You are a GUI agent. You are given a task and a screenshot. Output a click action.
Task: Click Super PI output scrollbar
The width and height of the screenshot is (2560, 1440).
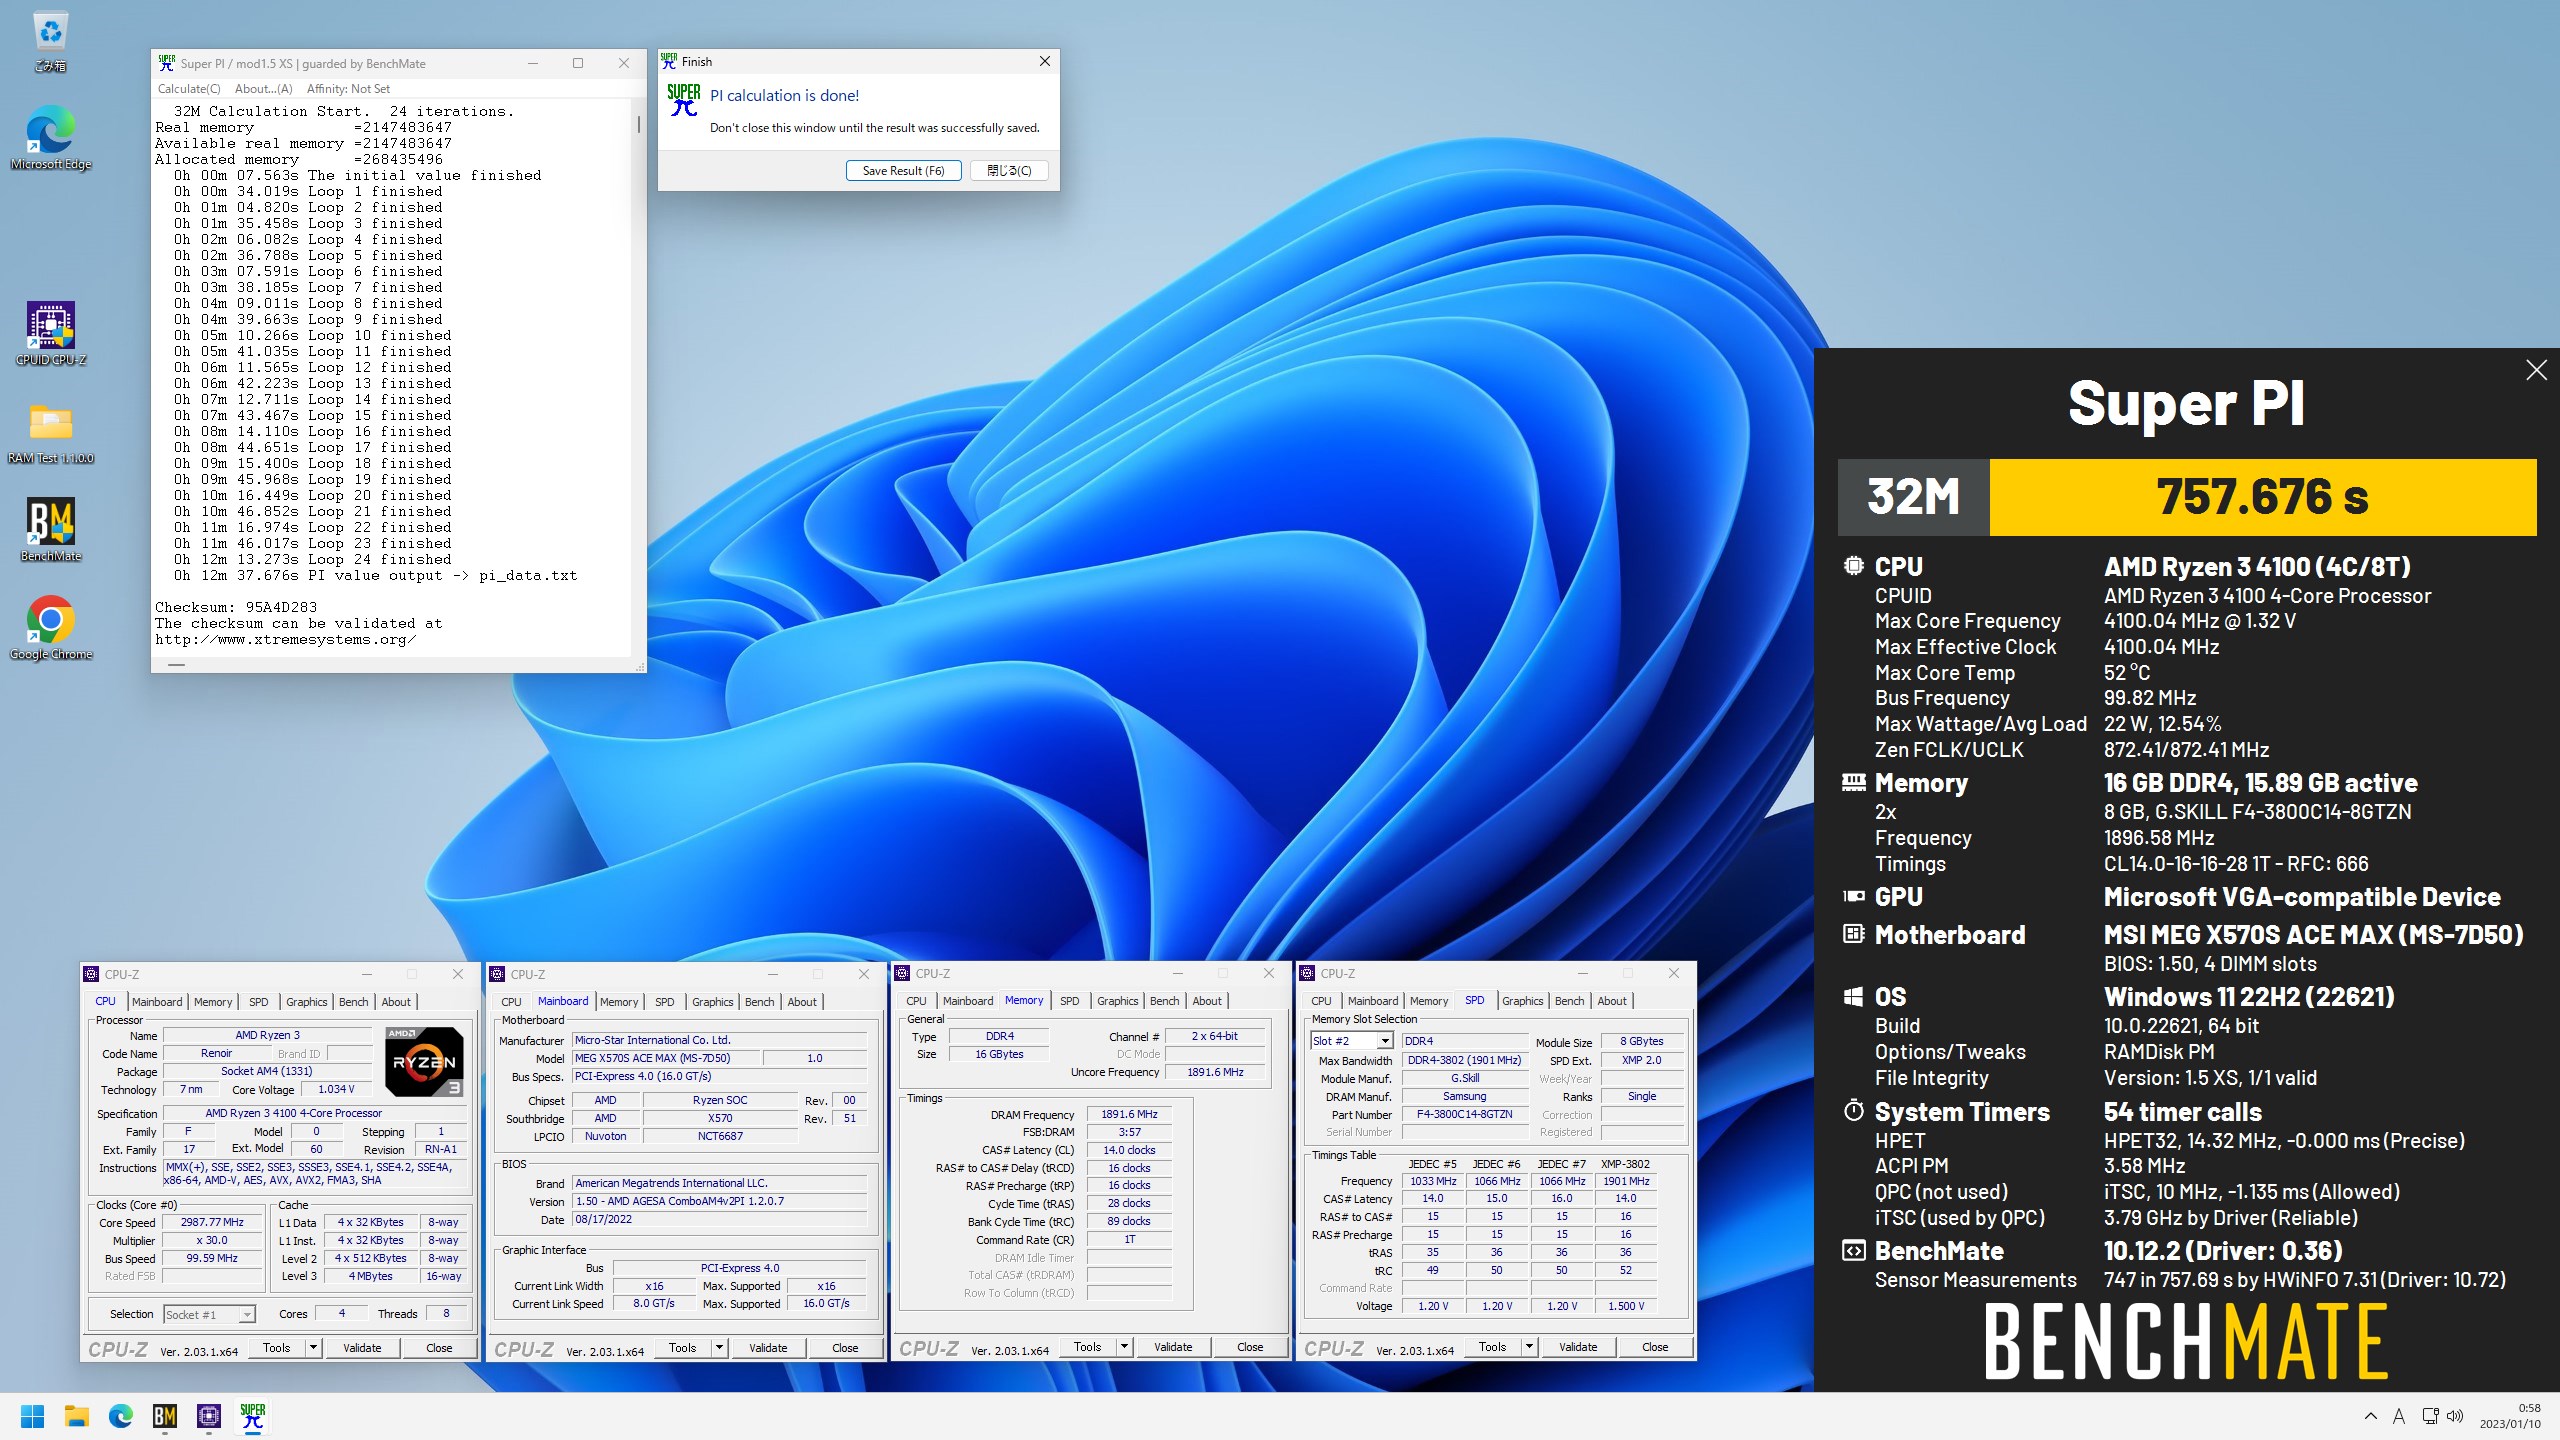tap(638, 124)
